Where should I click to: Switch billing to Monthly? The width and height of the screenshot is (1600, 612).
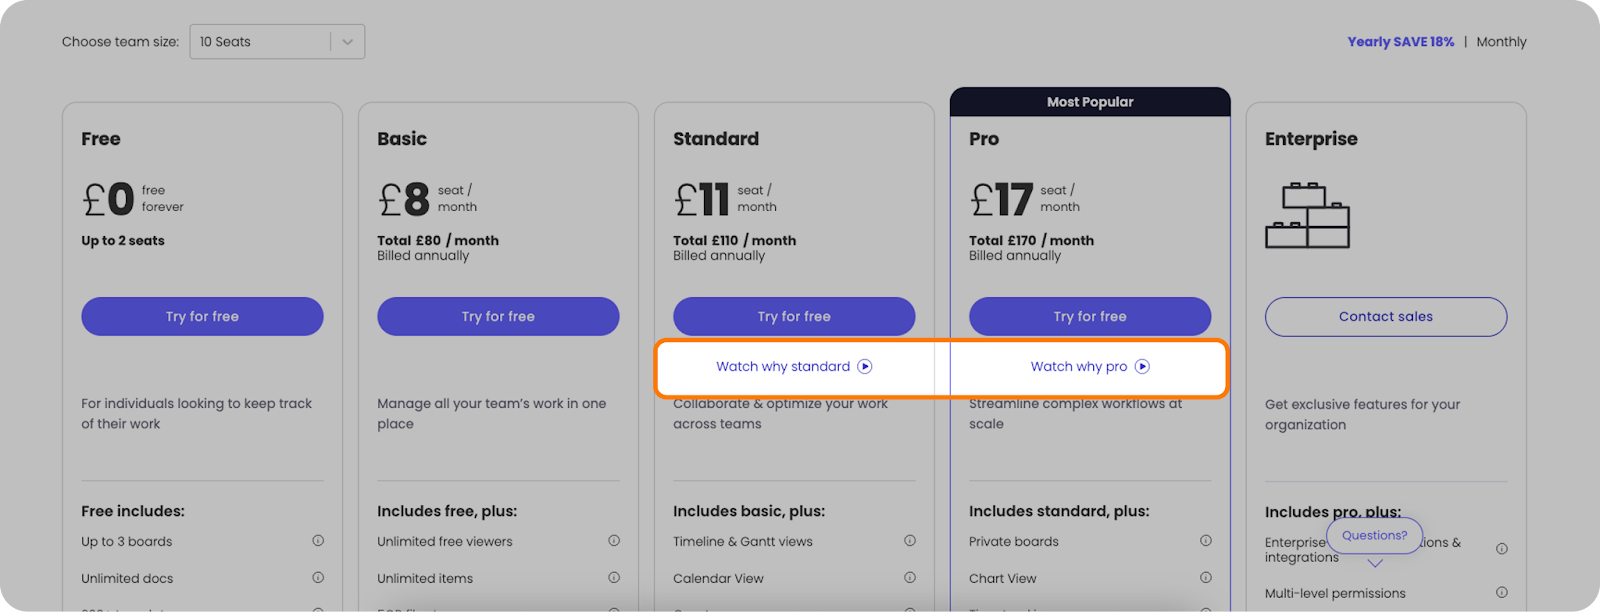click(x=1501, y=42)
